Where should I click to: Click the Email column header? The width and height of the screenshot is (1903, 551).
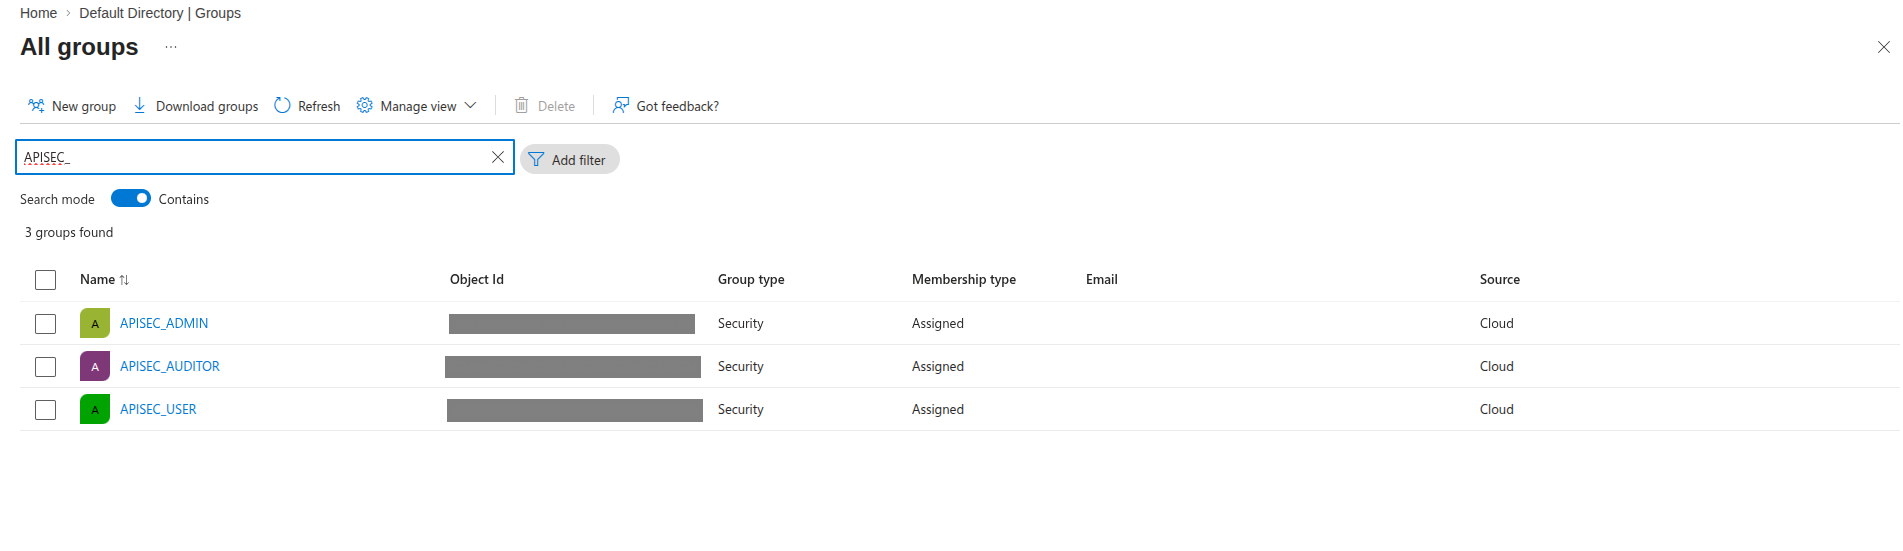[x=1102, y=279]
